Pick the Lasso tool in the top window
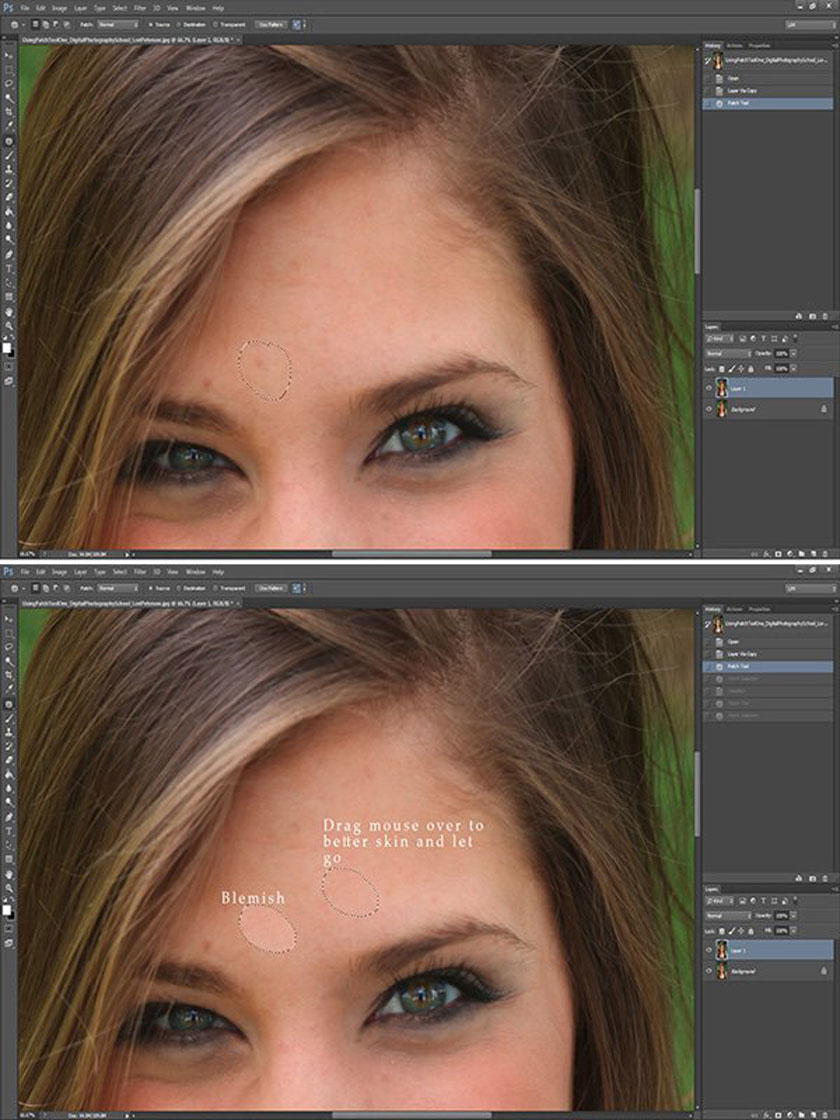The image size is (840, 1120). [x=9, y=83]
